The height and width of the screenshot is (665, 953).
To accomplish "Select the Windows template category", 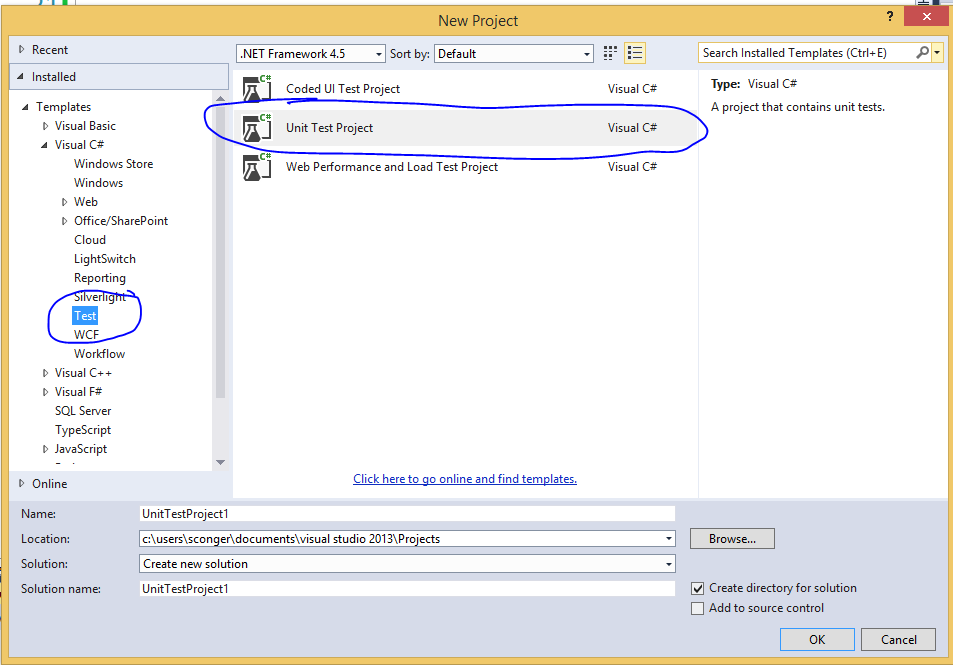I will [98, 182].
